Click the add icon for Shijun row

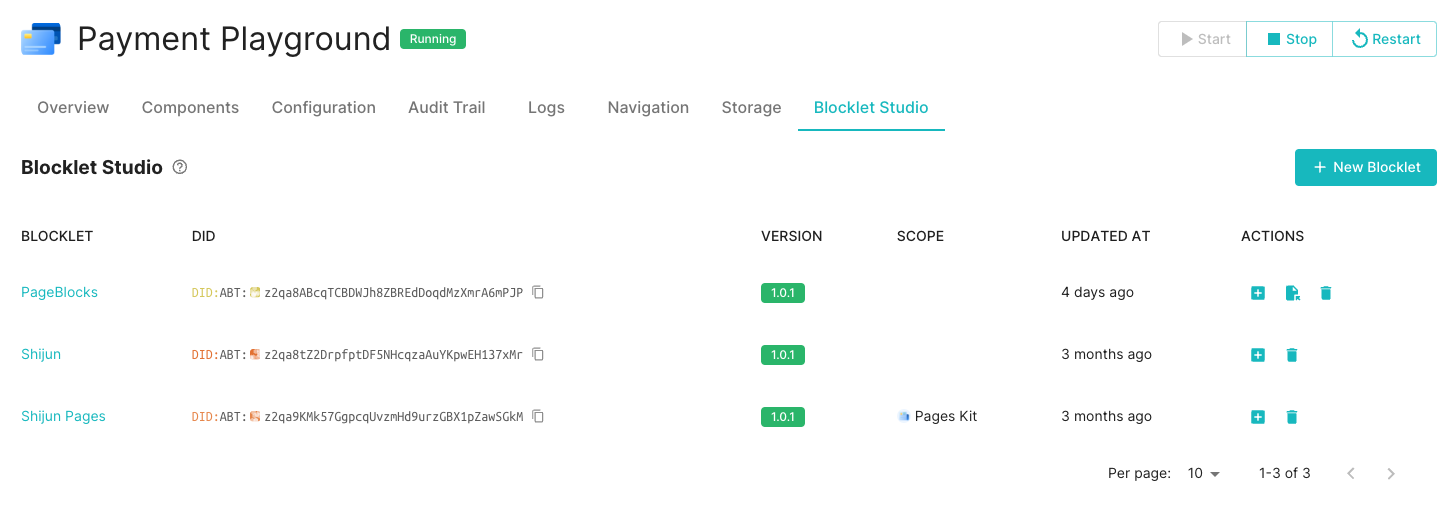(1258, 355)
